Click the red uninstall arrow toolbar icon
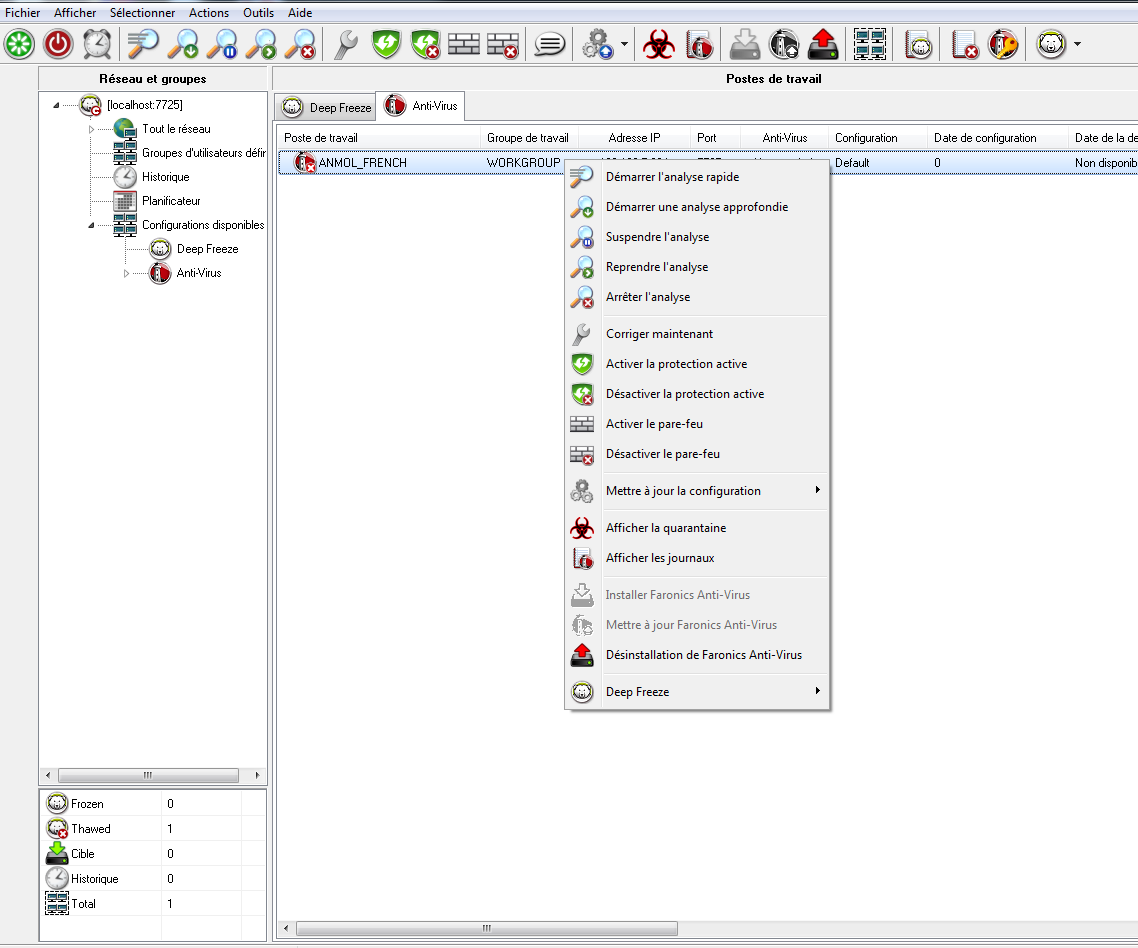Image resolution: width=1138 pixels, height=948 pixels. [822, 44]
